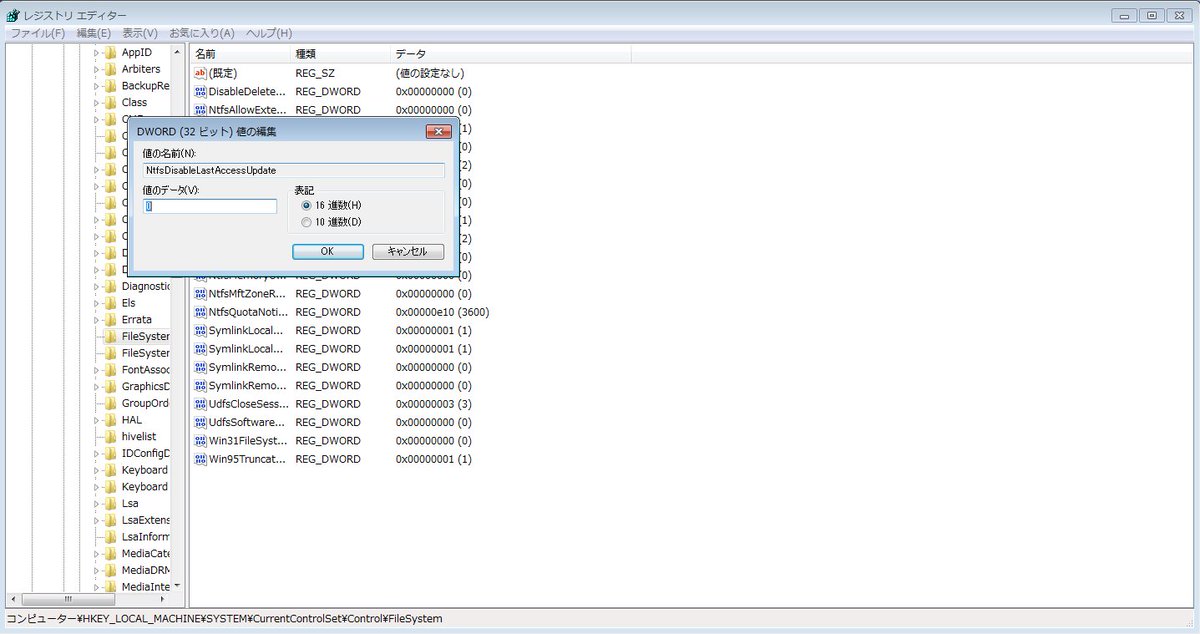Click the Registry Editor title bar icon
This screenshot has height=634, width=1200.
tap(13, 15)
